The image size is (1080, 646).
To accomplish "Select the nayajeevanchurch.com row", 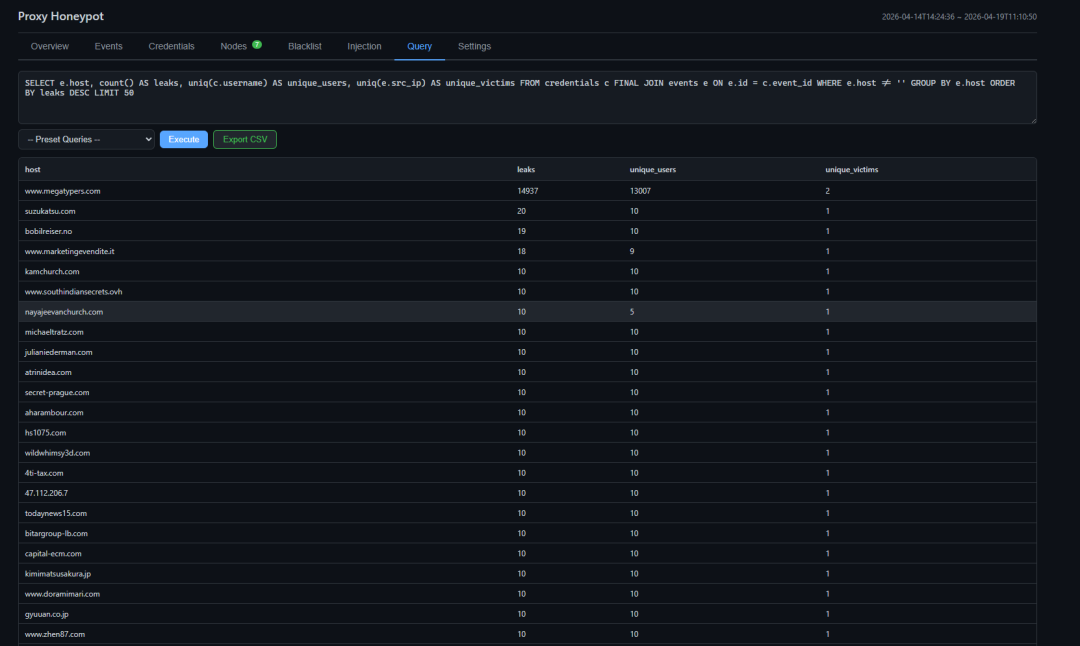I will pyautogui.click(x=527, y=312).
